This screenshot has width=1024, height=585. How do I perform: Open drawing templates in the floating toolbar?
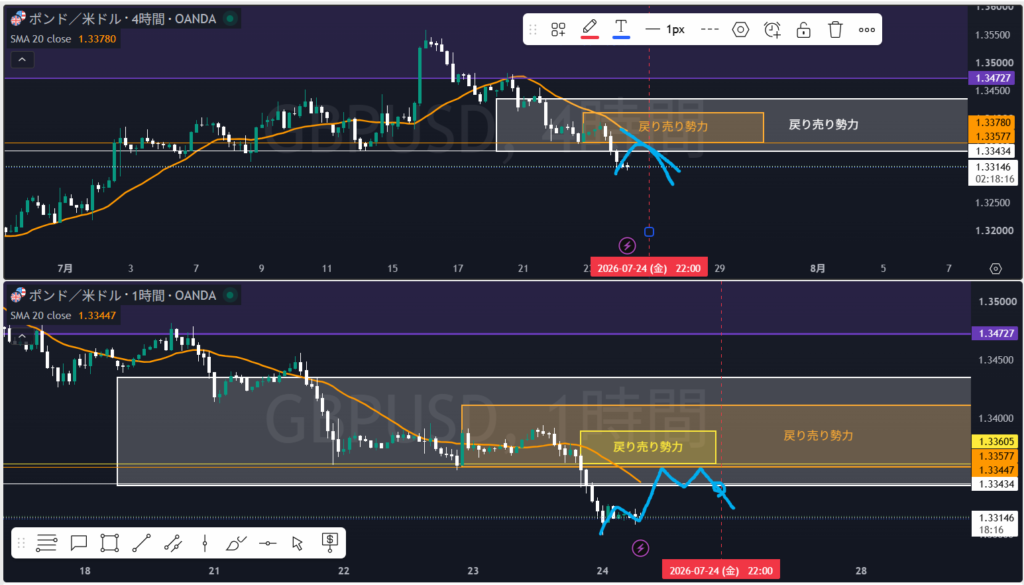point(558,29)
